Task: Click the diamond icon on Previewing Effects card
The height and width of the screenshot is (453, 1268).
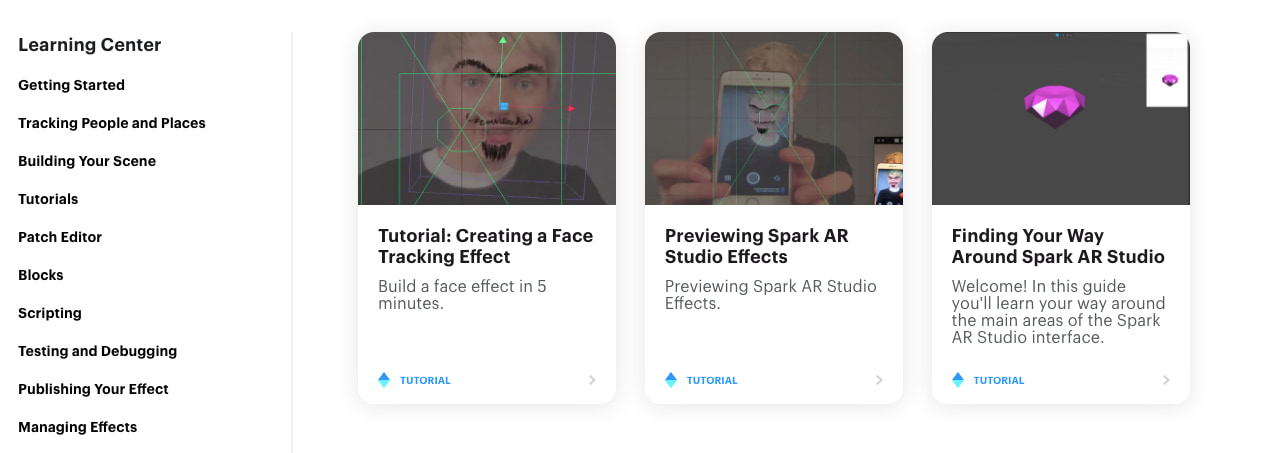Action: pyautogui.click(x=671, y=380)
